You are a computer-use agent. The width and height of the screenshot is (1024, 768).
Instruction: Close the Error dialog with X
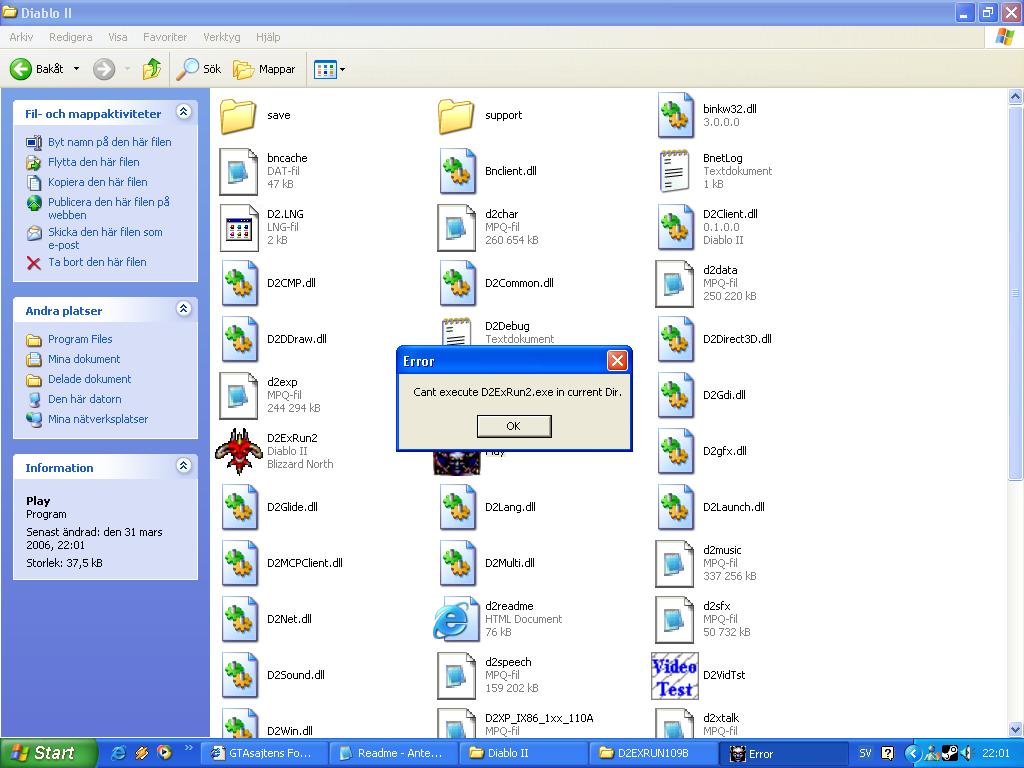[617, 361]
